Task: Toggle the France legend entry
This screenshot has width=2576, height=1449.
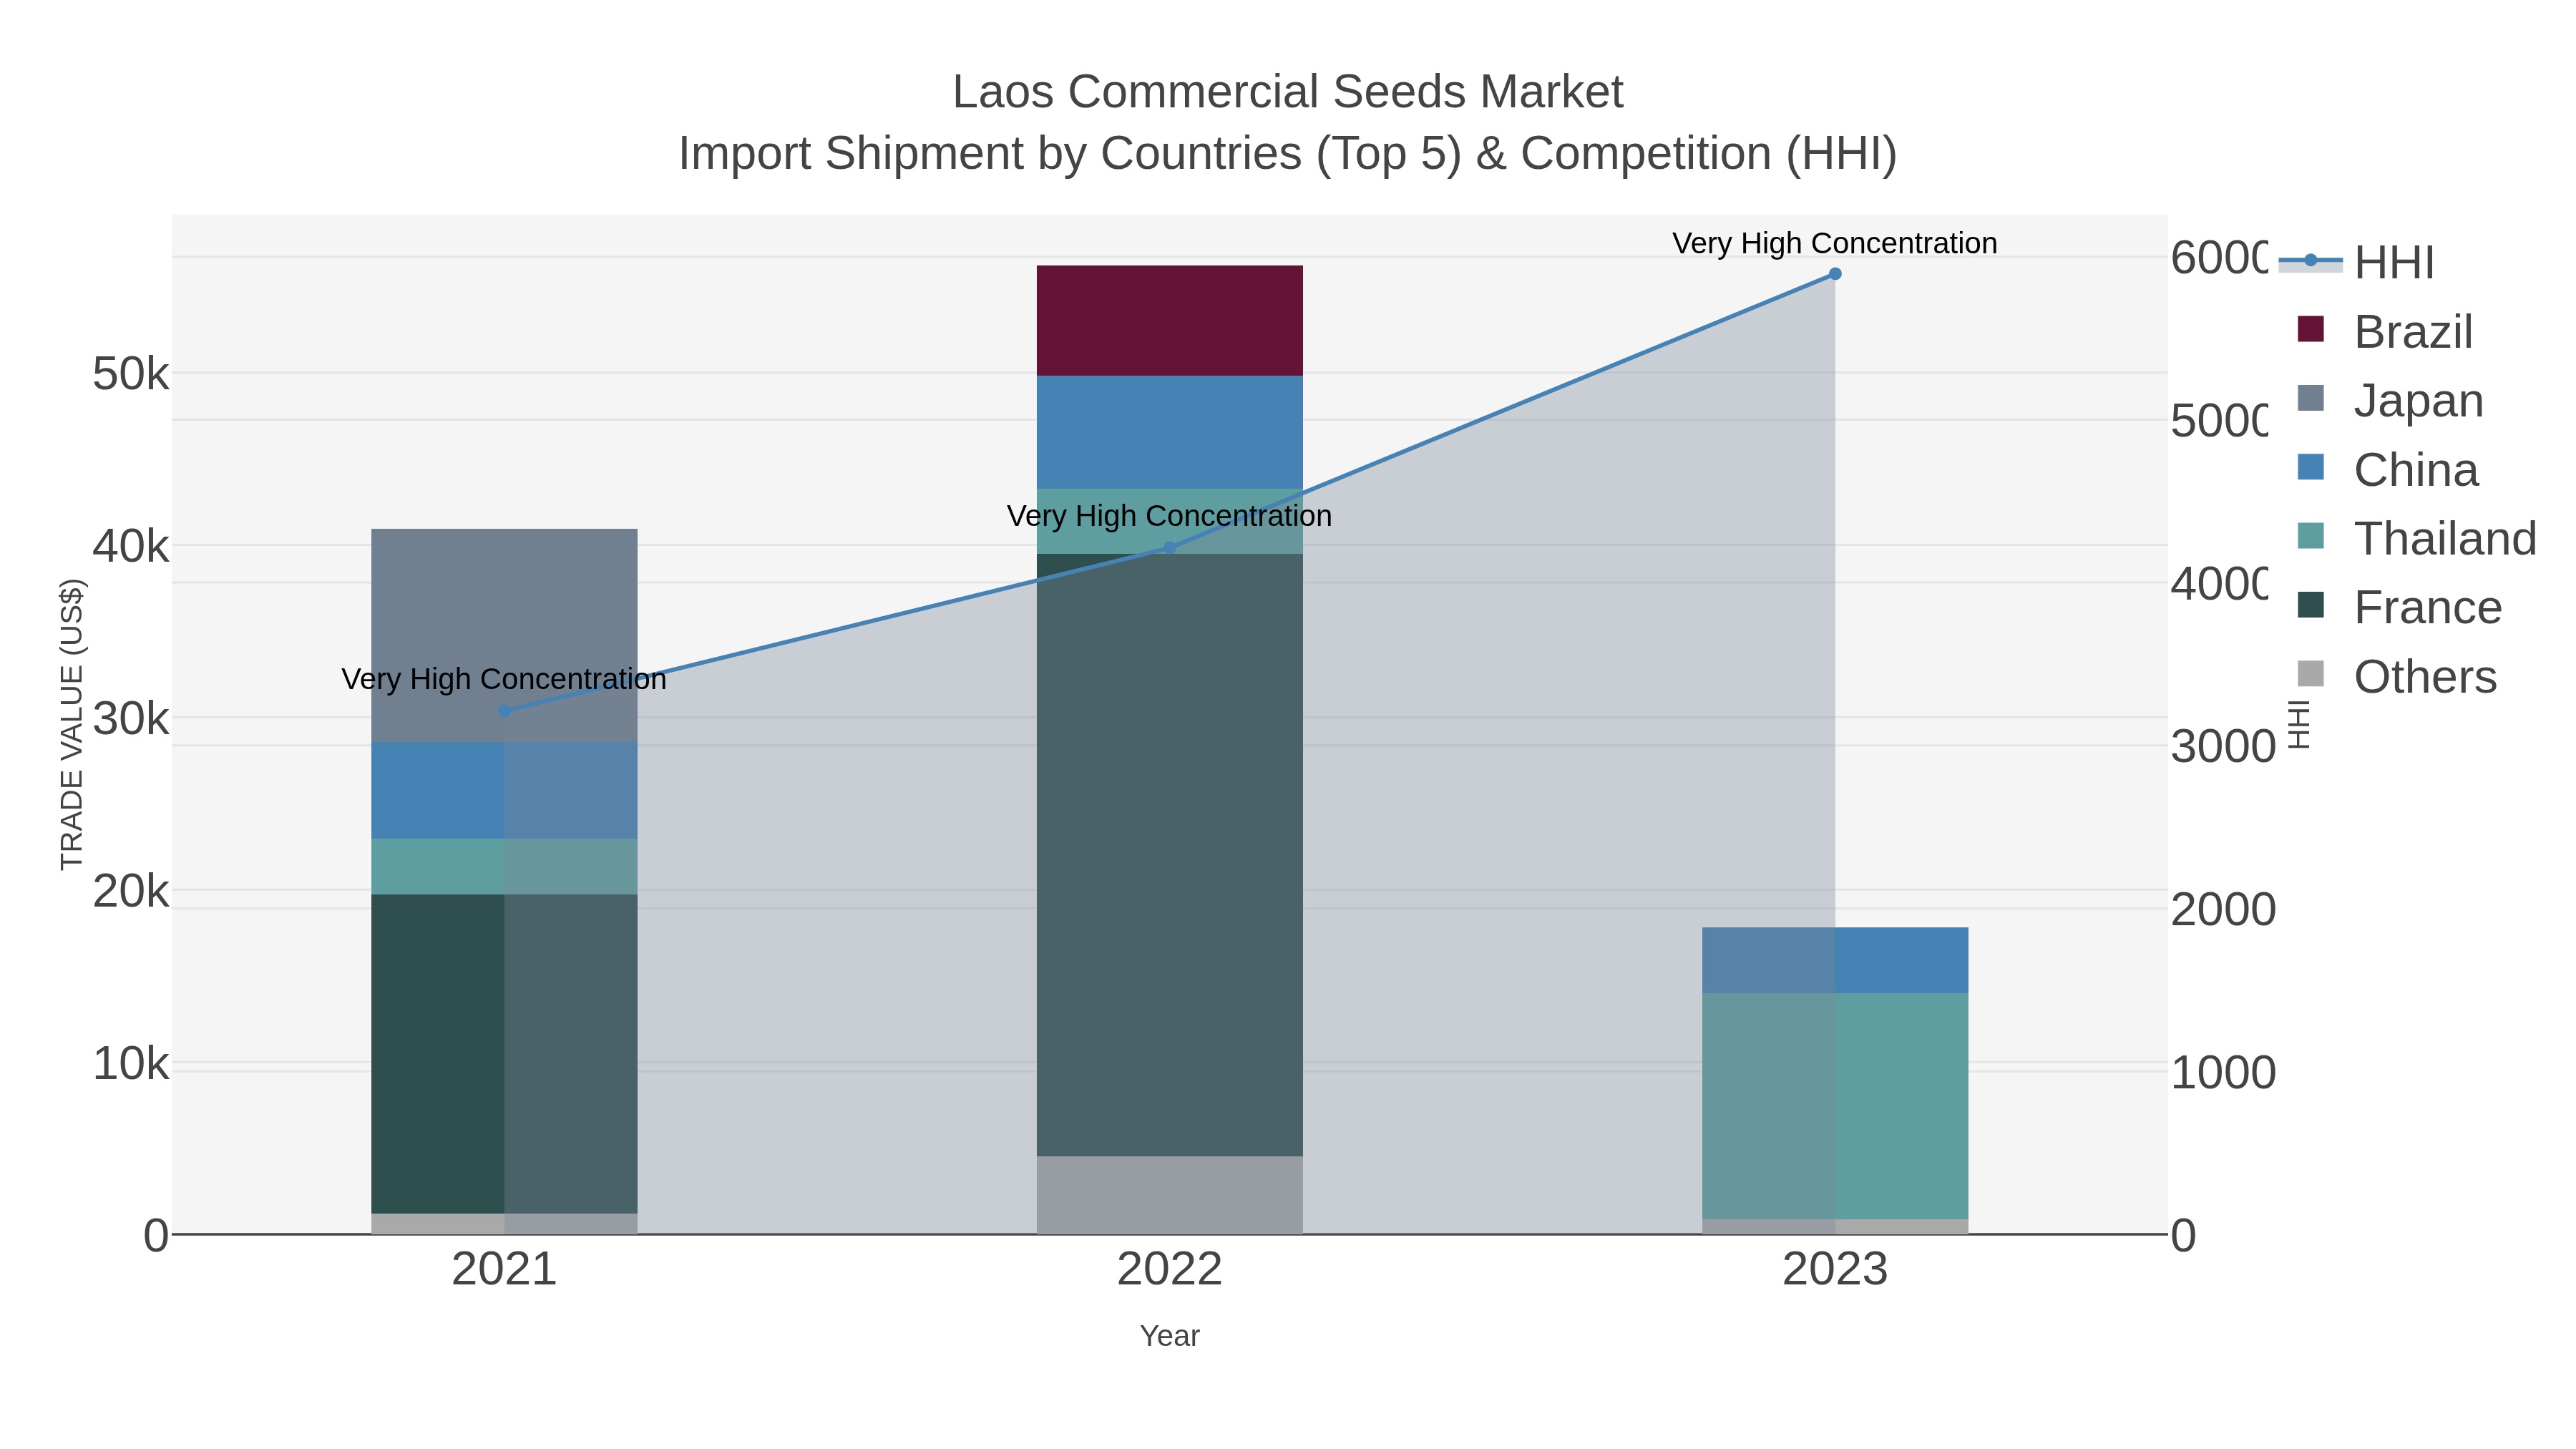Action: pyautogui.click(x=2399, y=607)
